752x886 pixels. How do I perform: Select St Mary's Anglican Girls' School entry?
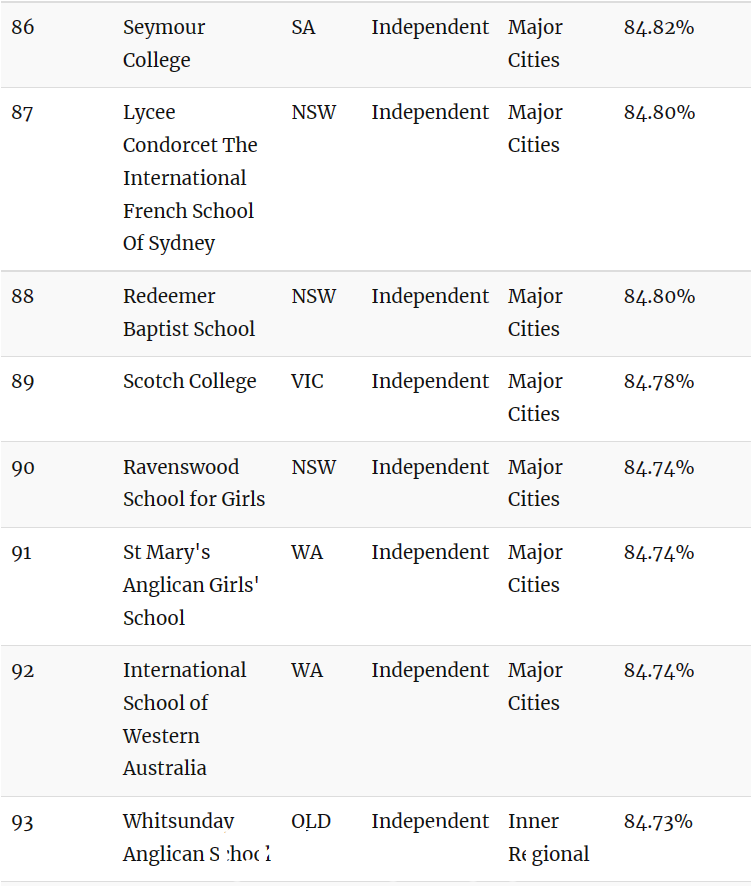coord(191,585)
